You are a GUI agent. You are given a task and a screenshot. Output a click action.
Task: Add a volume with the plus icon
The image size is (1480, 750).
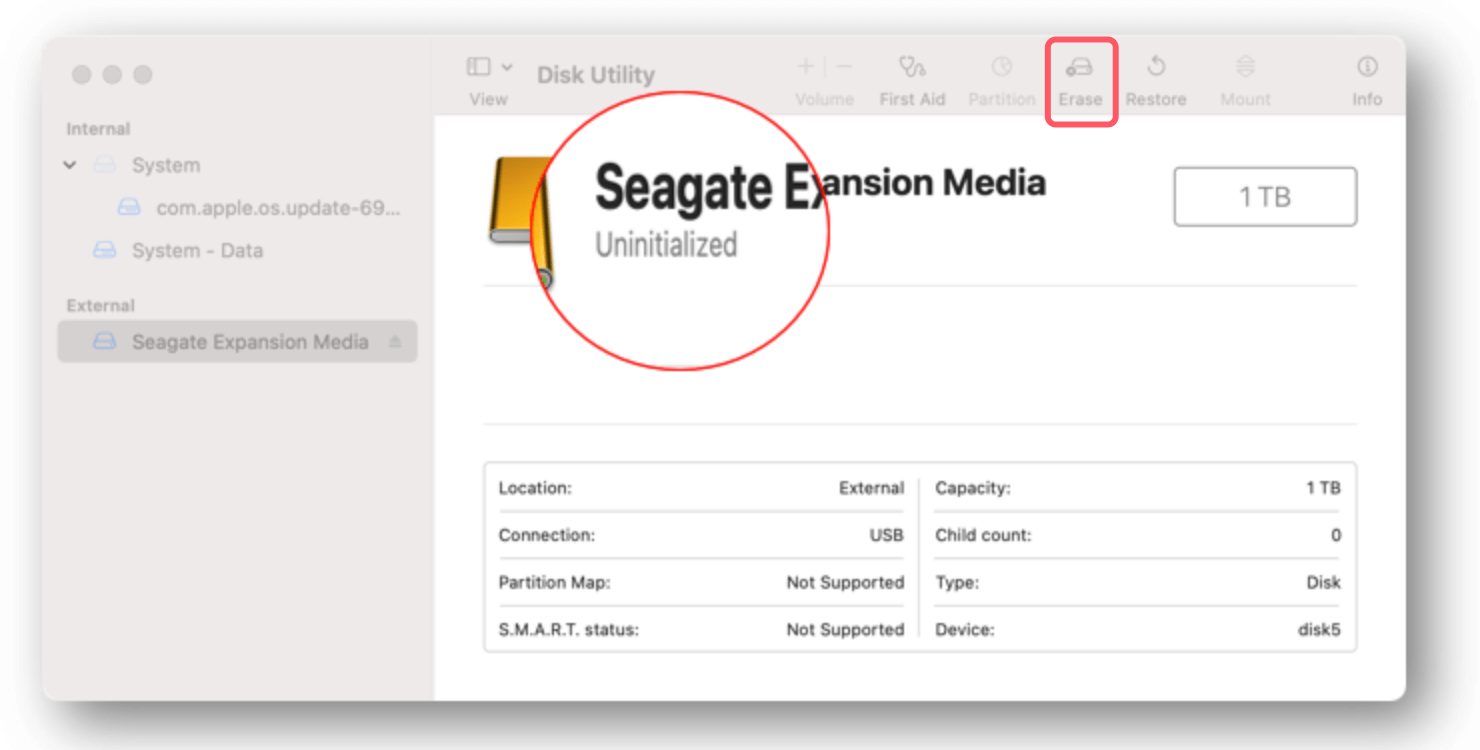(x=806, y=65)
